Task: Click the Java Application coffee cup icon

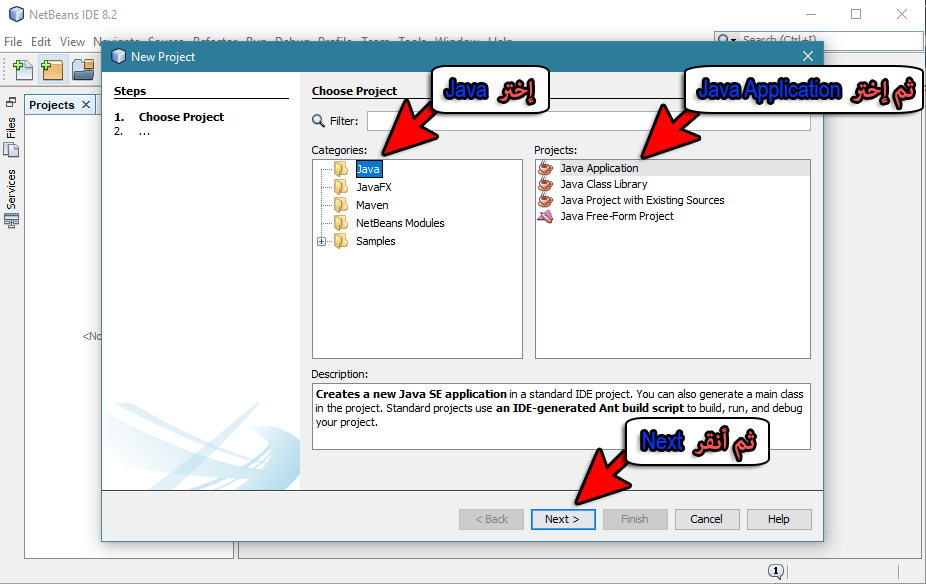Action: click(546, 168)
